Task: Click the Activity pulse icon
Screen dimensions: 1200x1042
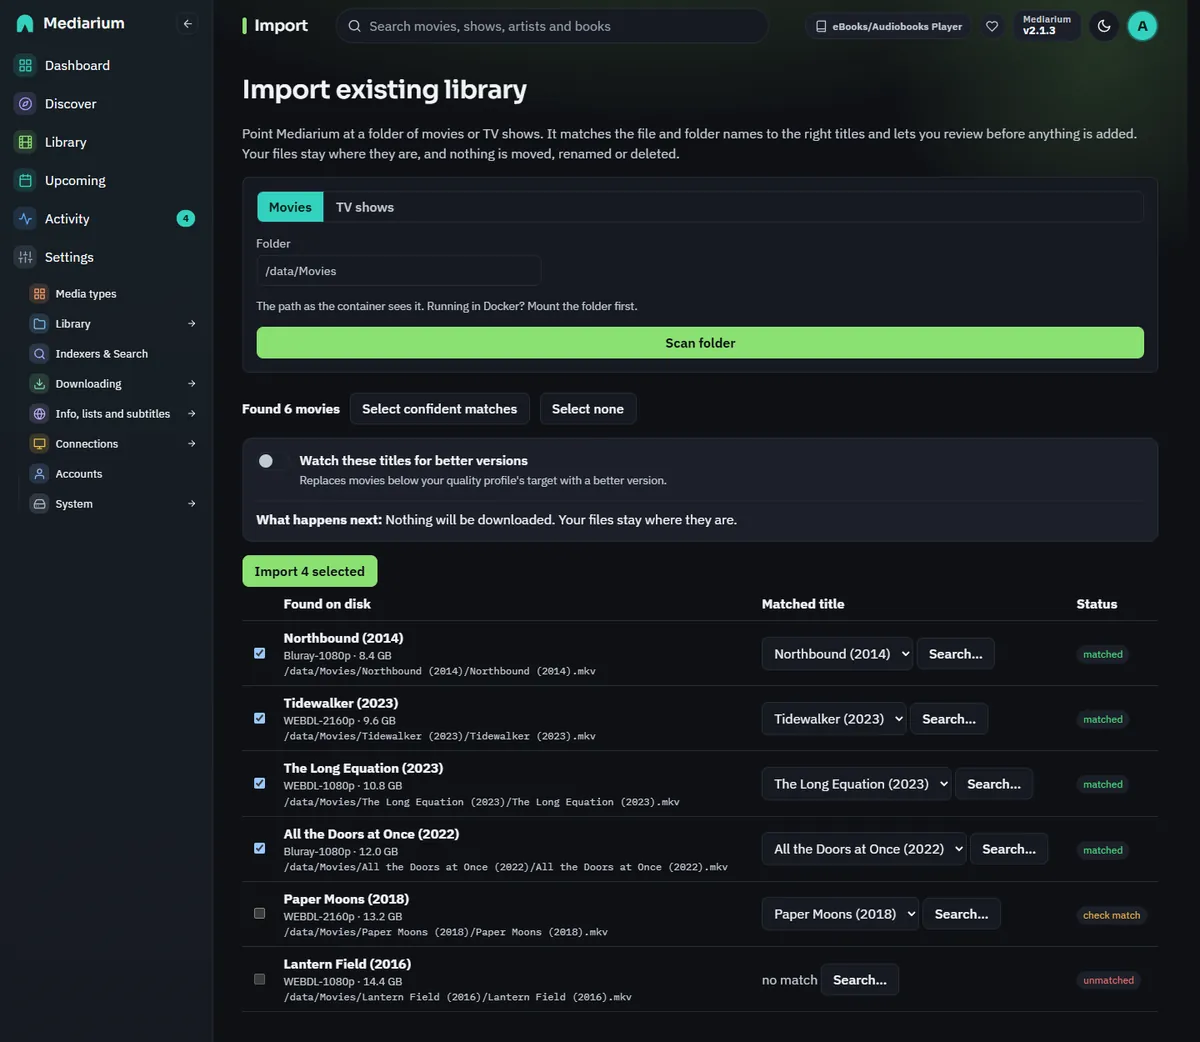Action: 25,219
